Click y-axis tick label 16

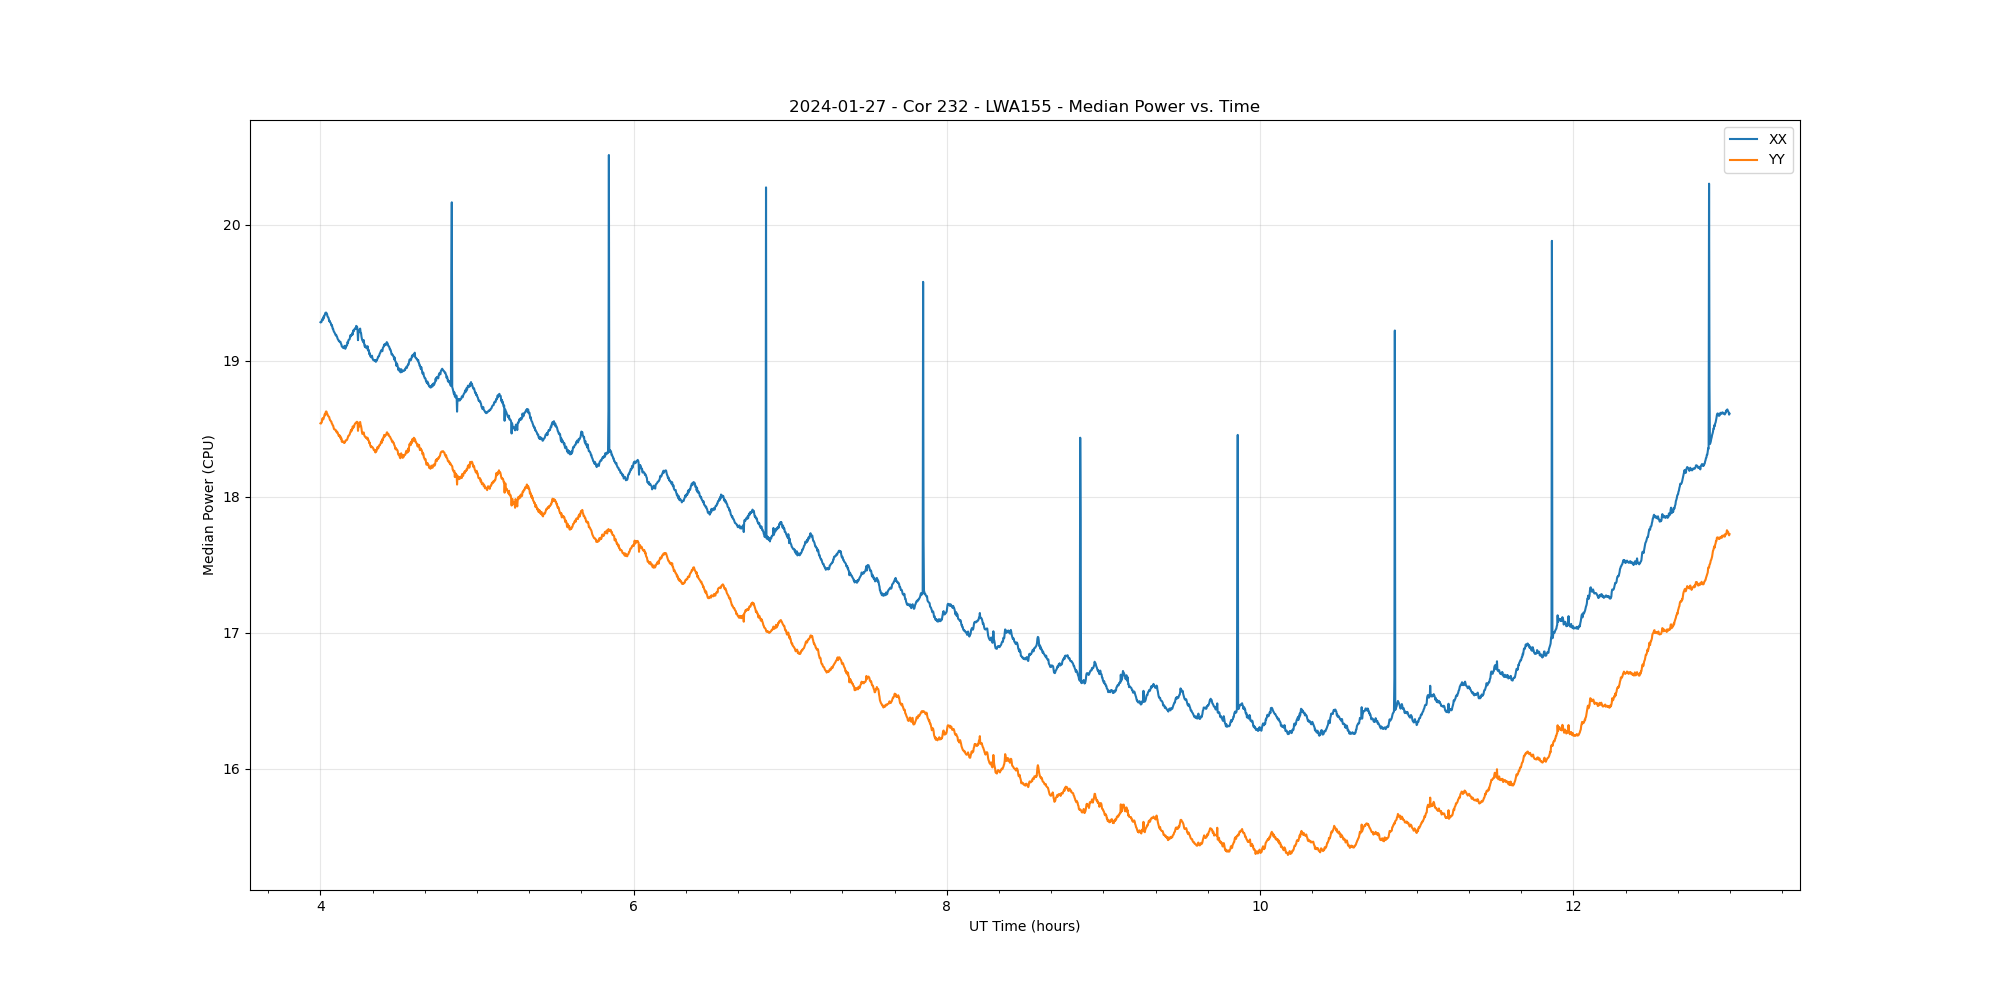[232, 770]
